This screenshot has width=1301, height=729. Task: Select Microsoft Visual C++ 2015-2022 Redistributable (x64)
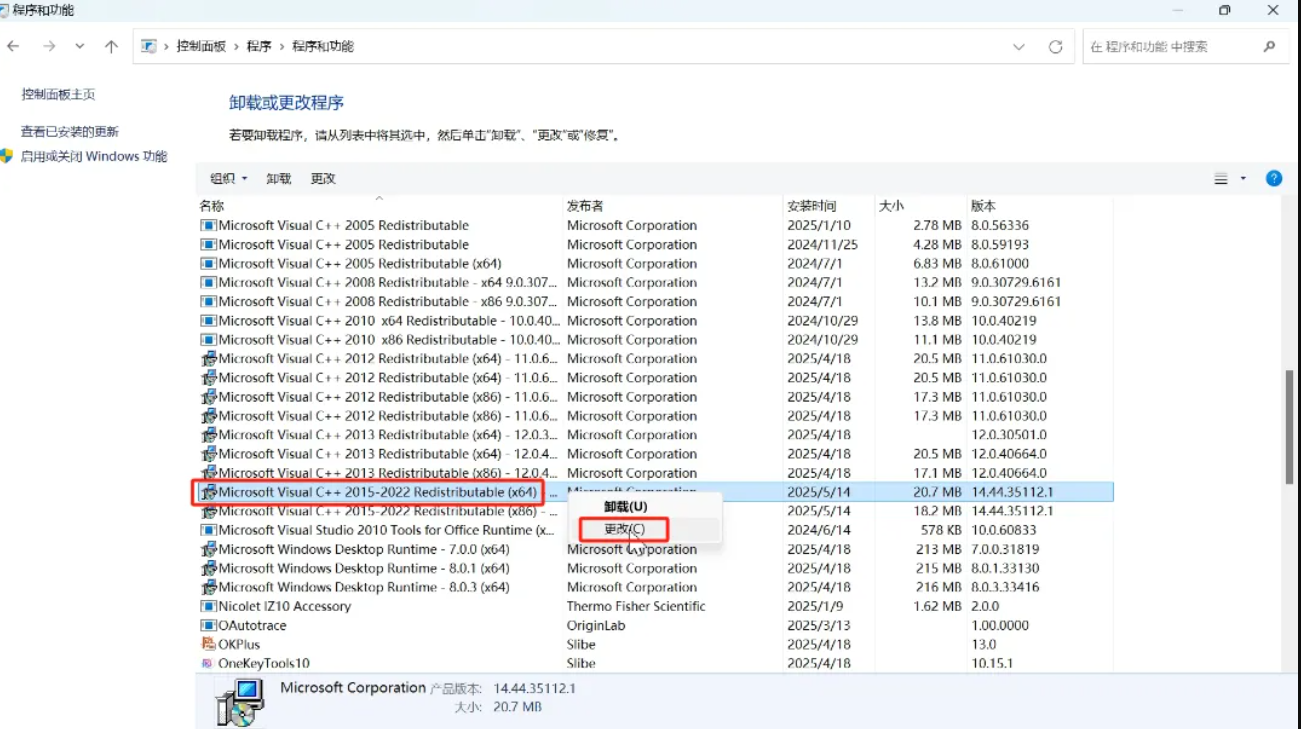[x=656, y=492]
